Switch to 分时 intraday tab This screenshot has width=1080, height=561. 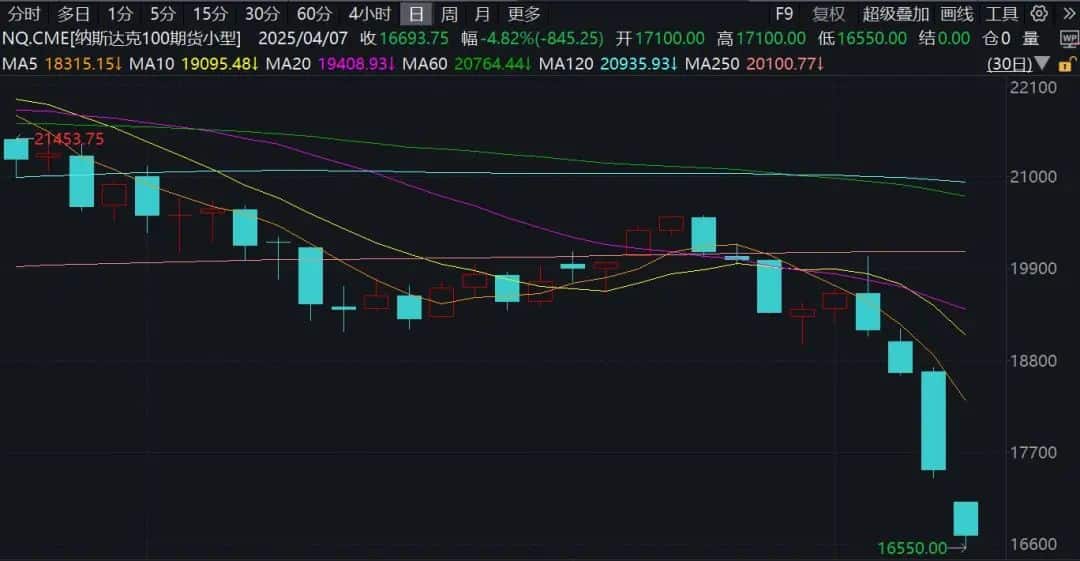[24, 14]
